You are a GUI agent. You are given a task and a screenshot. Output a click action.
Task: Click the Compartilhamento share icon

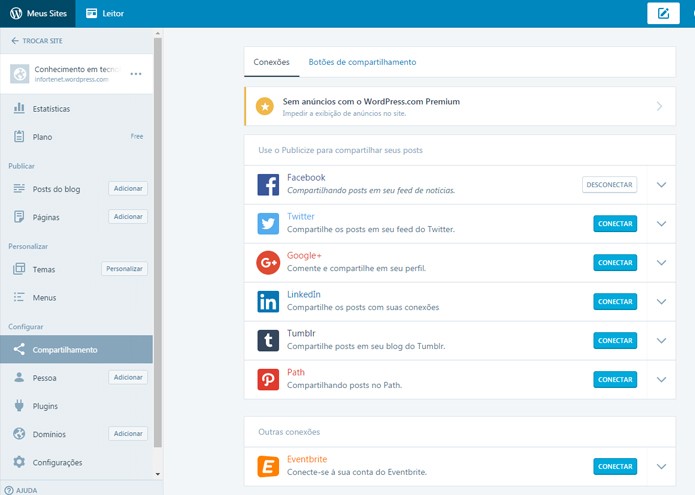pyautogui.click(x=19, y=349)
